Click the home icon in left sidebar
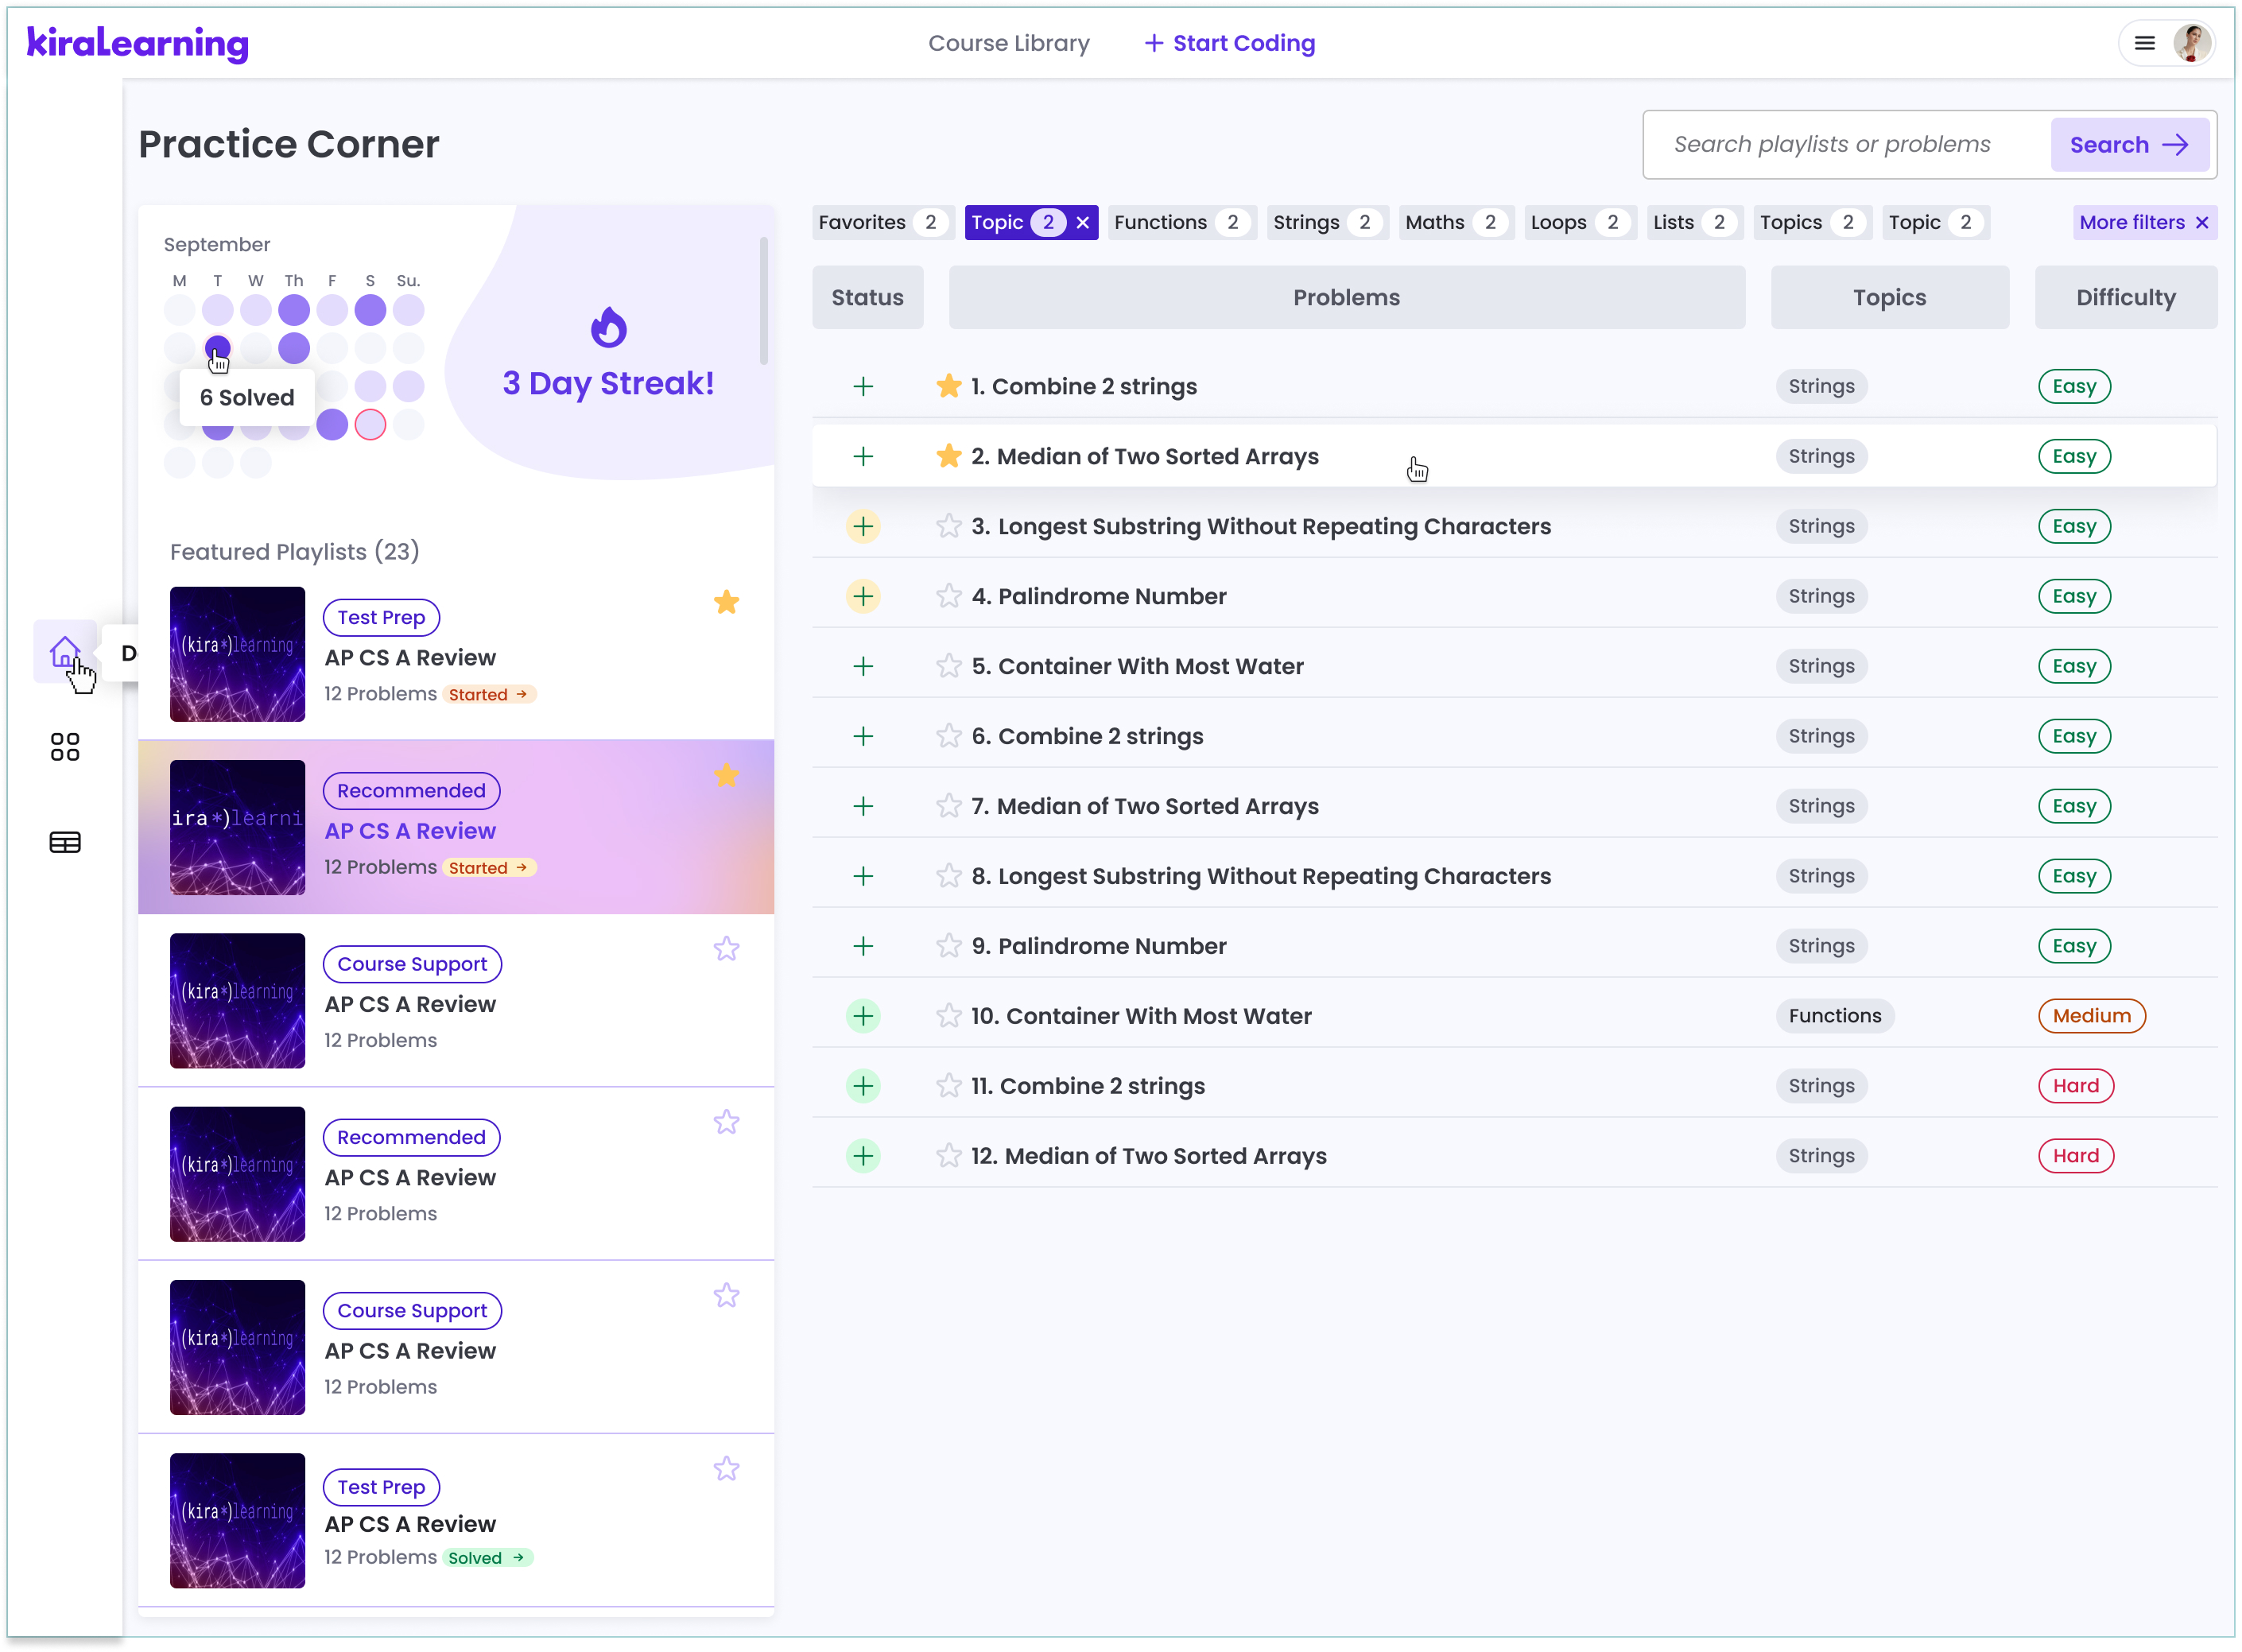2242x1652 pixels. point(64,651)
